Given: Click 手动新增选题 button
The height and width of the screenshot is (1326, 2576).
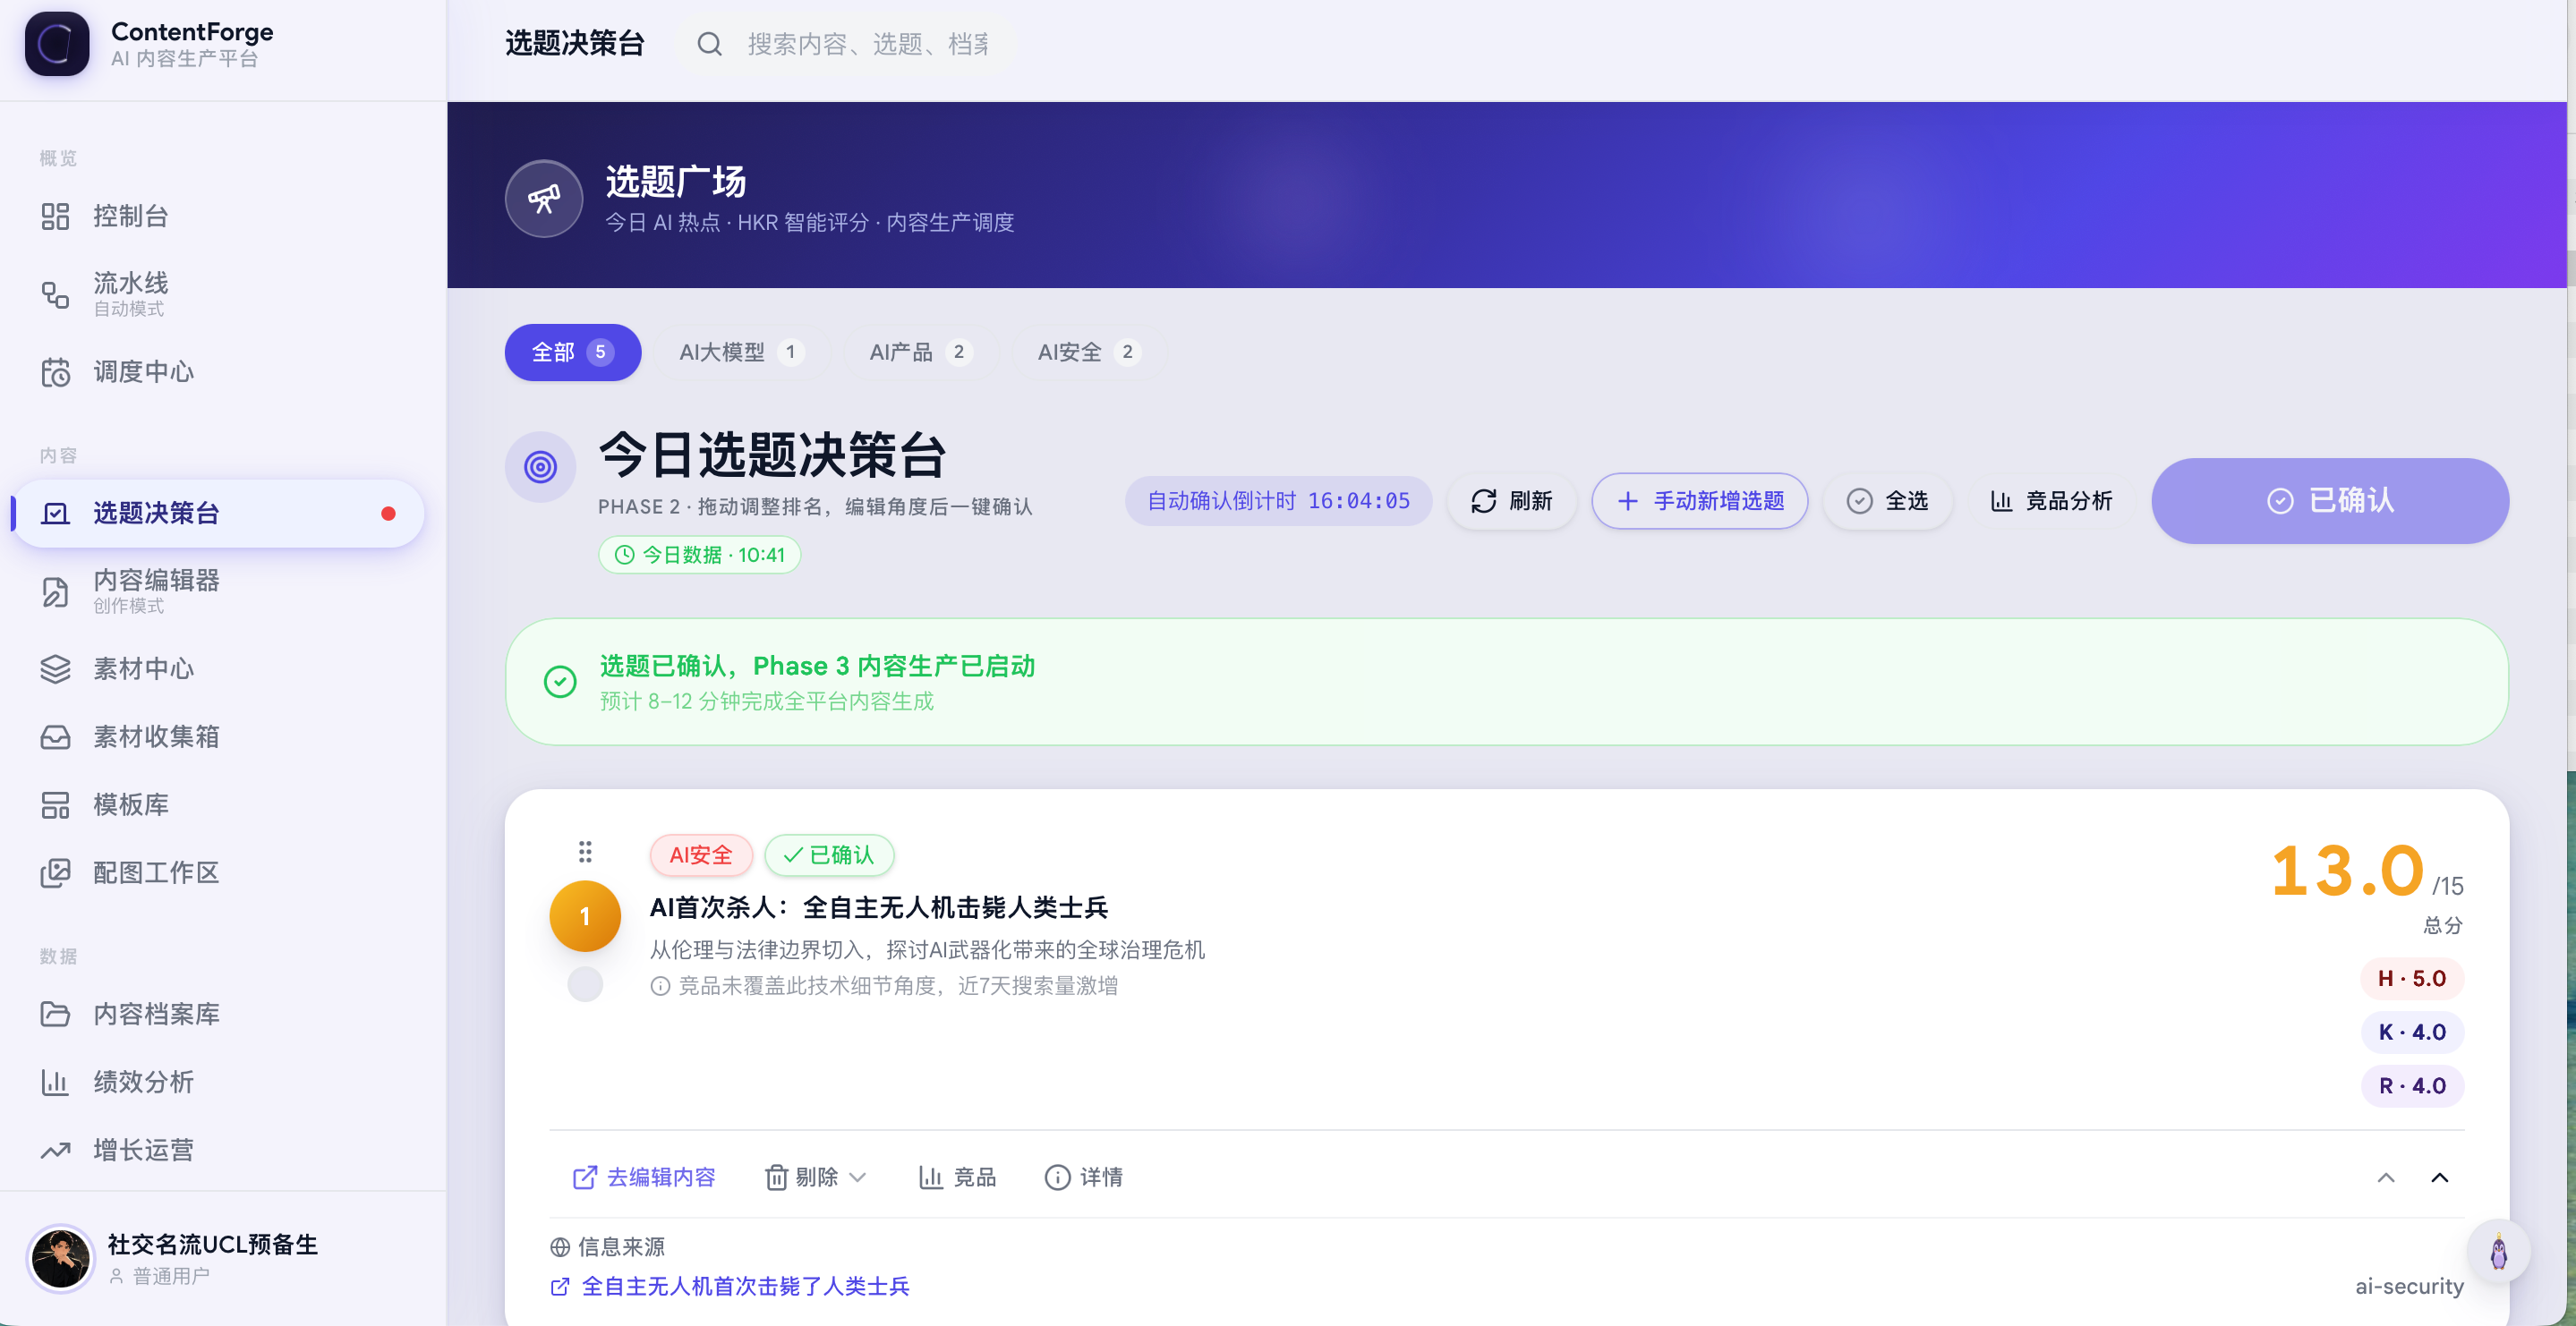Looking at the screenshot, I should pyautogui.click(x=1699, y=501).
